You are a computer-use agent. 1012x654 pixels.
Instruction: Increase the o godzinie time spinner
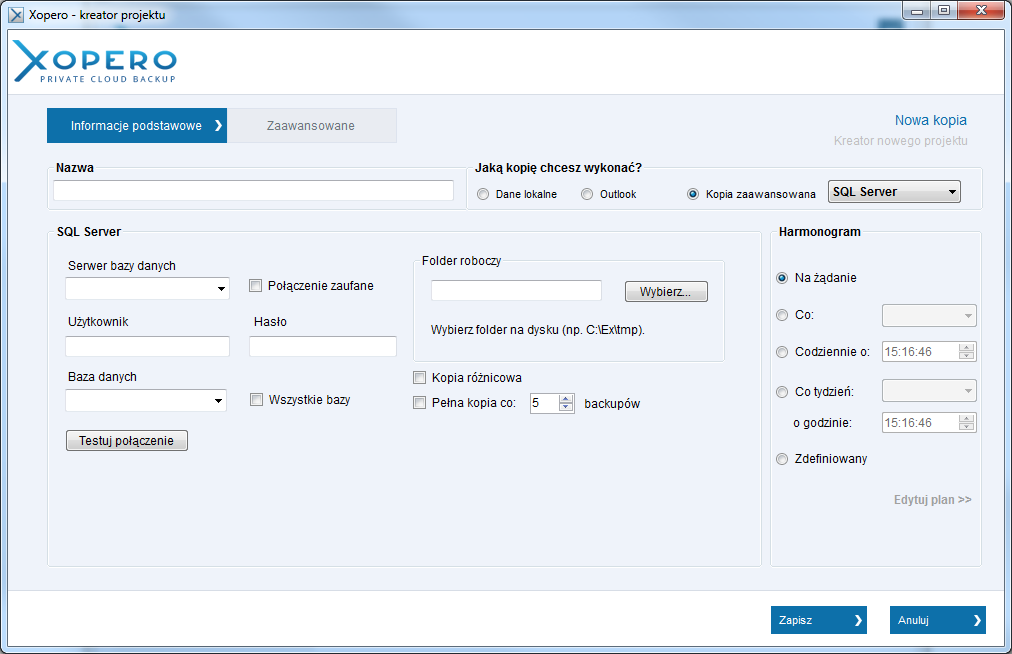pyautogui.click(x=966, y=418)
